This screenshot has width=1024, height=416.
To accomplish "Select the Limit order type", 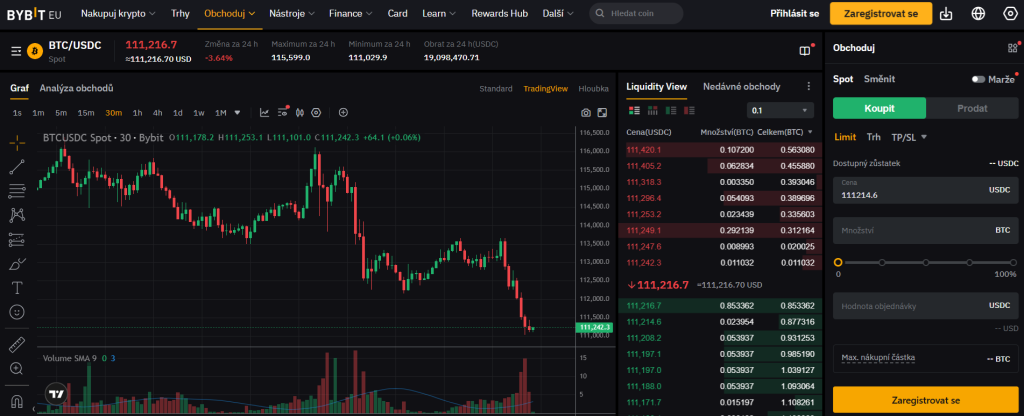I will (845, 136).
